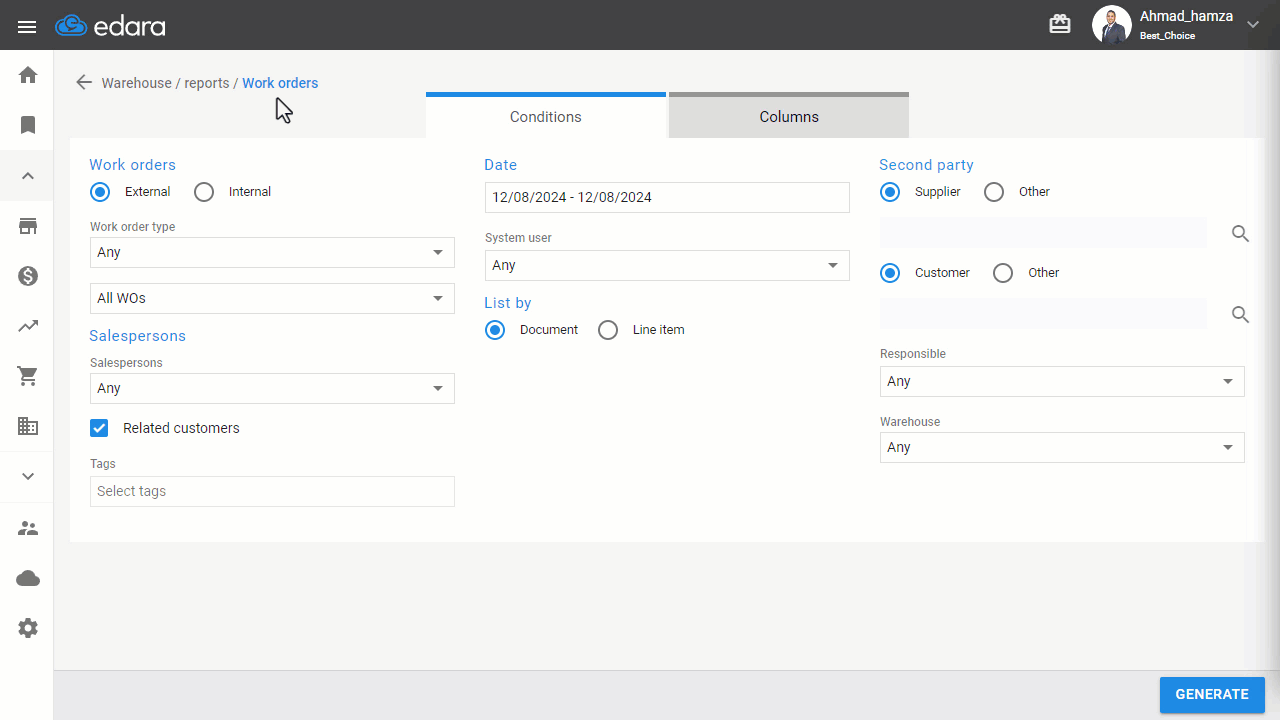The image size is (1280, 720).
Task: Select Internal work orders radio
Action: pos(204,192)
